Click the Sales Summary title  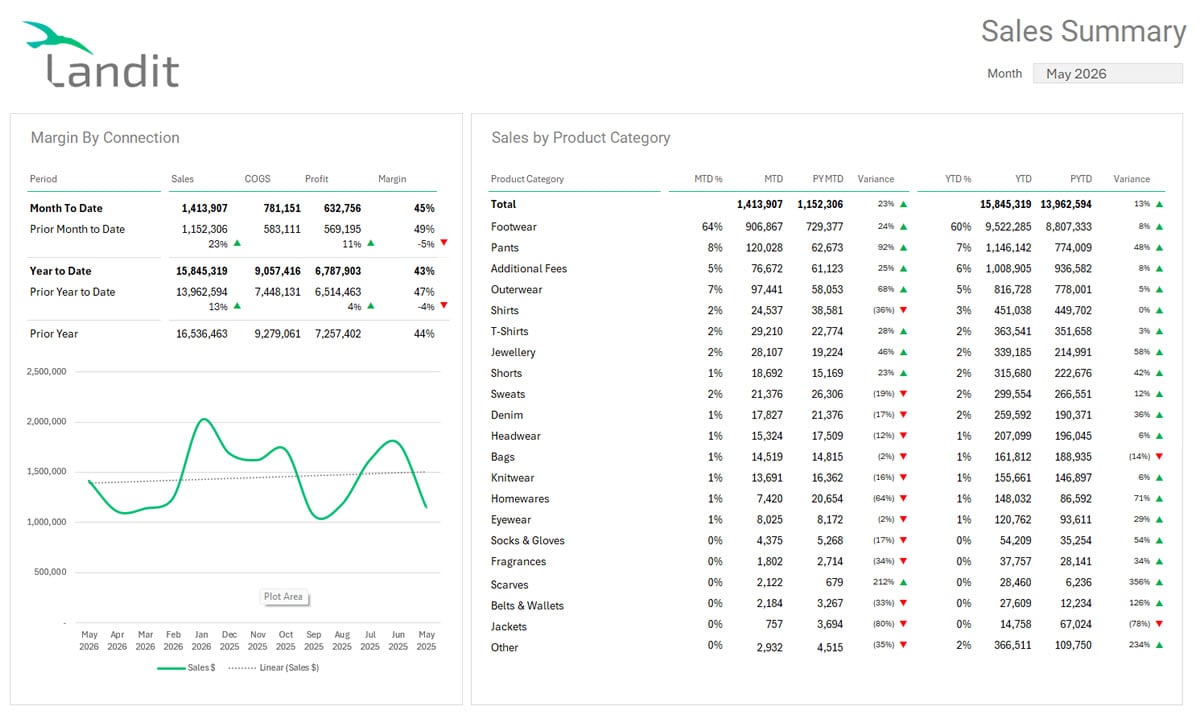1083,31
